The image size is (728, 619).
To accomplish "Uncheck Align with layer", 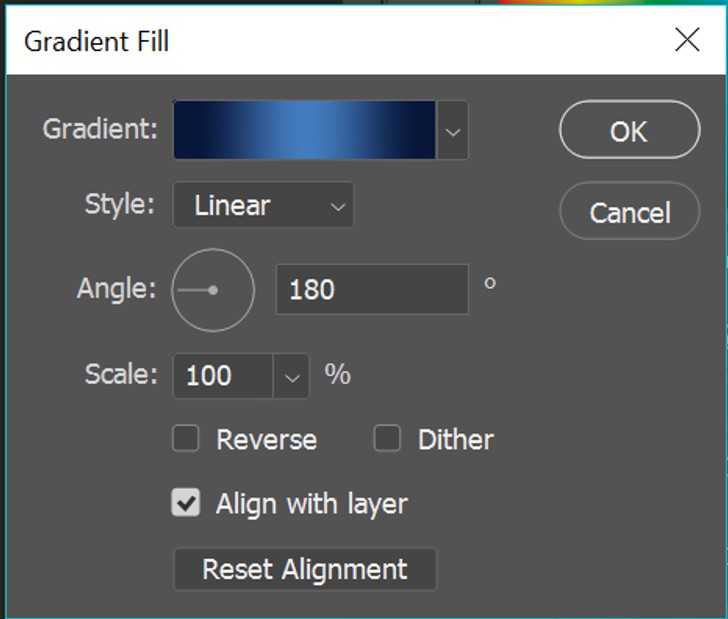I will pos(186,503).
